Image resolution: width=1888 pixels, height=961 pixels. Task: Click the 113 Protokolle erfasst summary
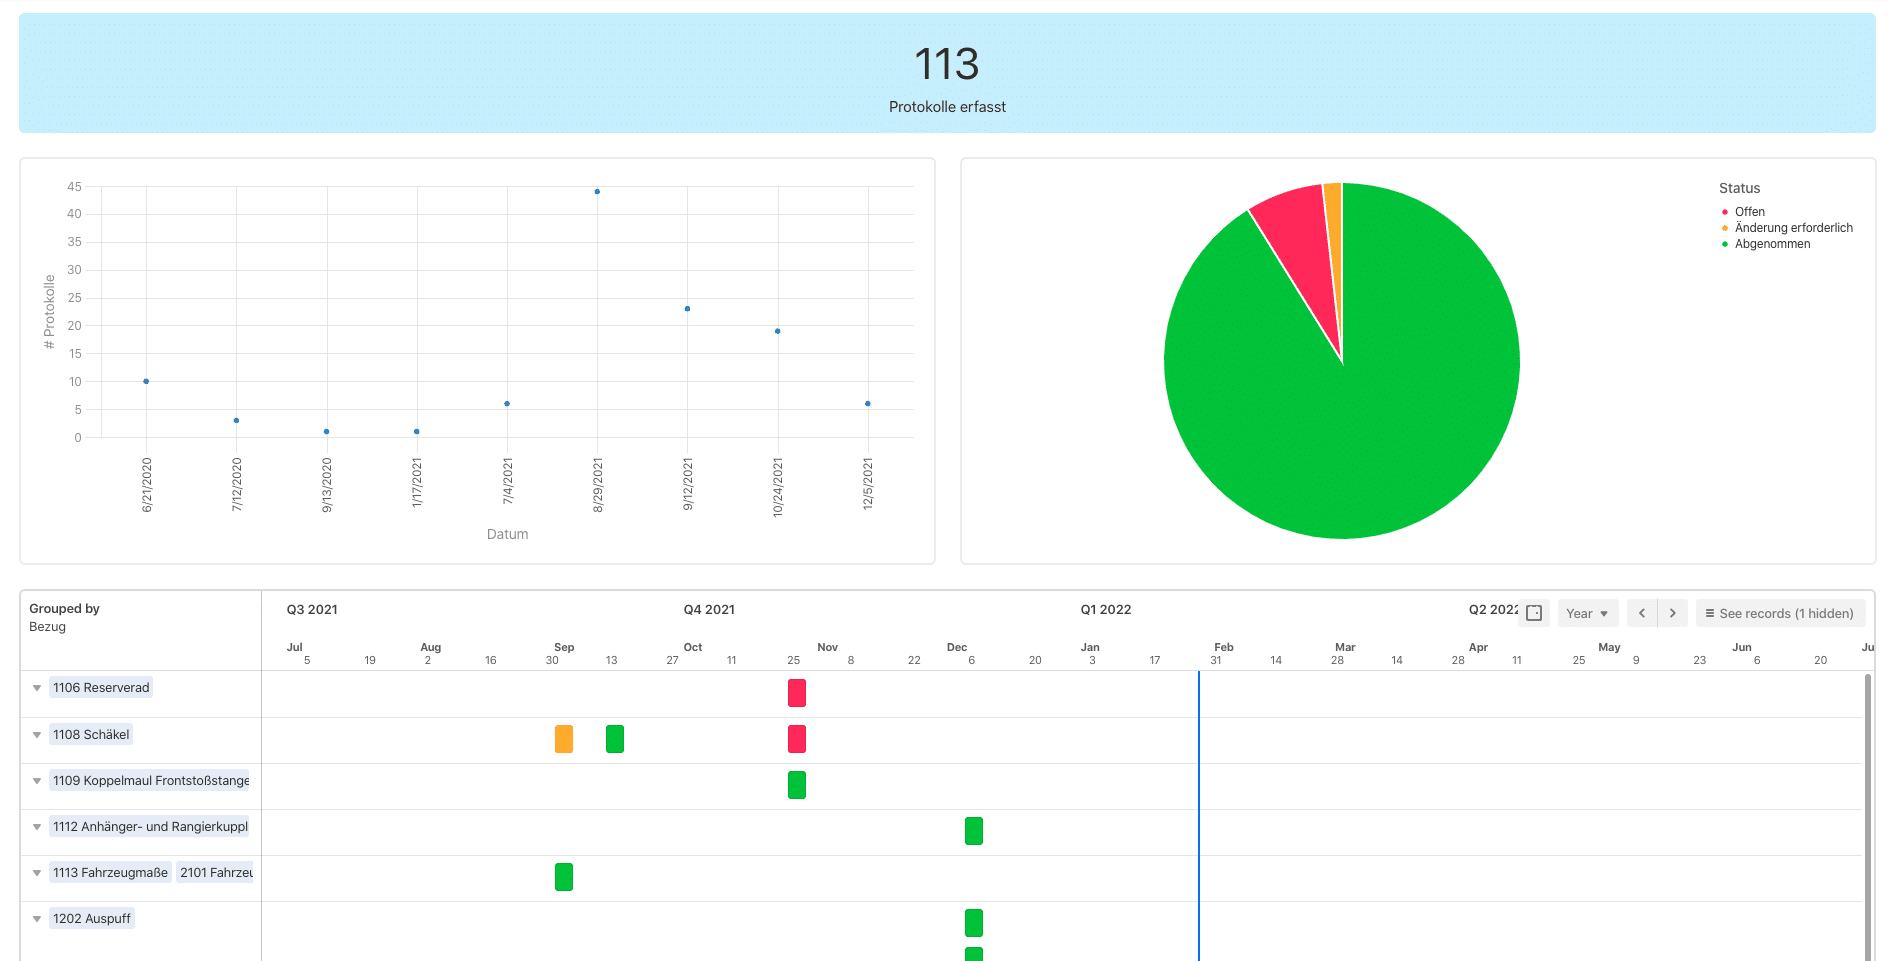[947, 73]
